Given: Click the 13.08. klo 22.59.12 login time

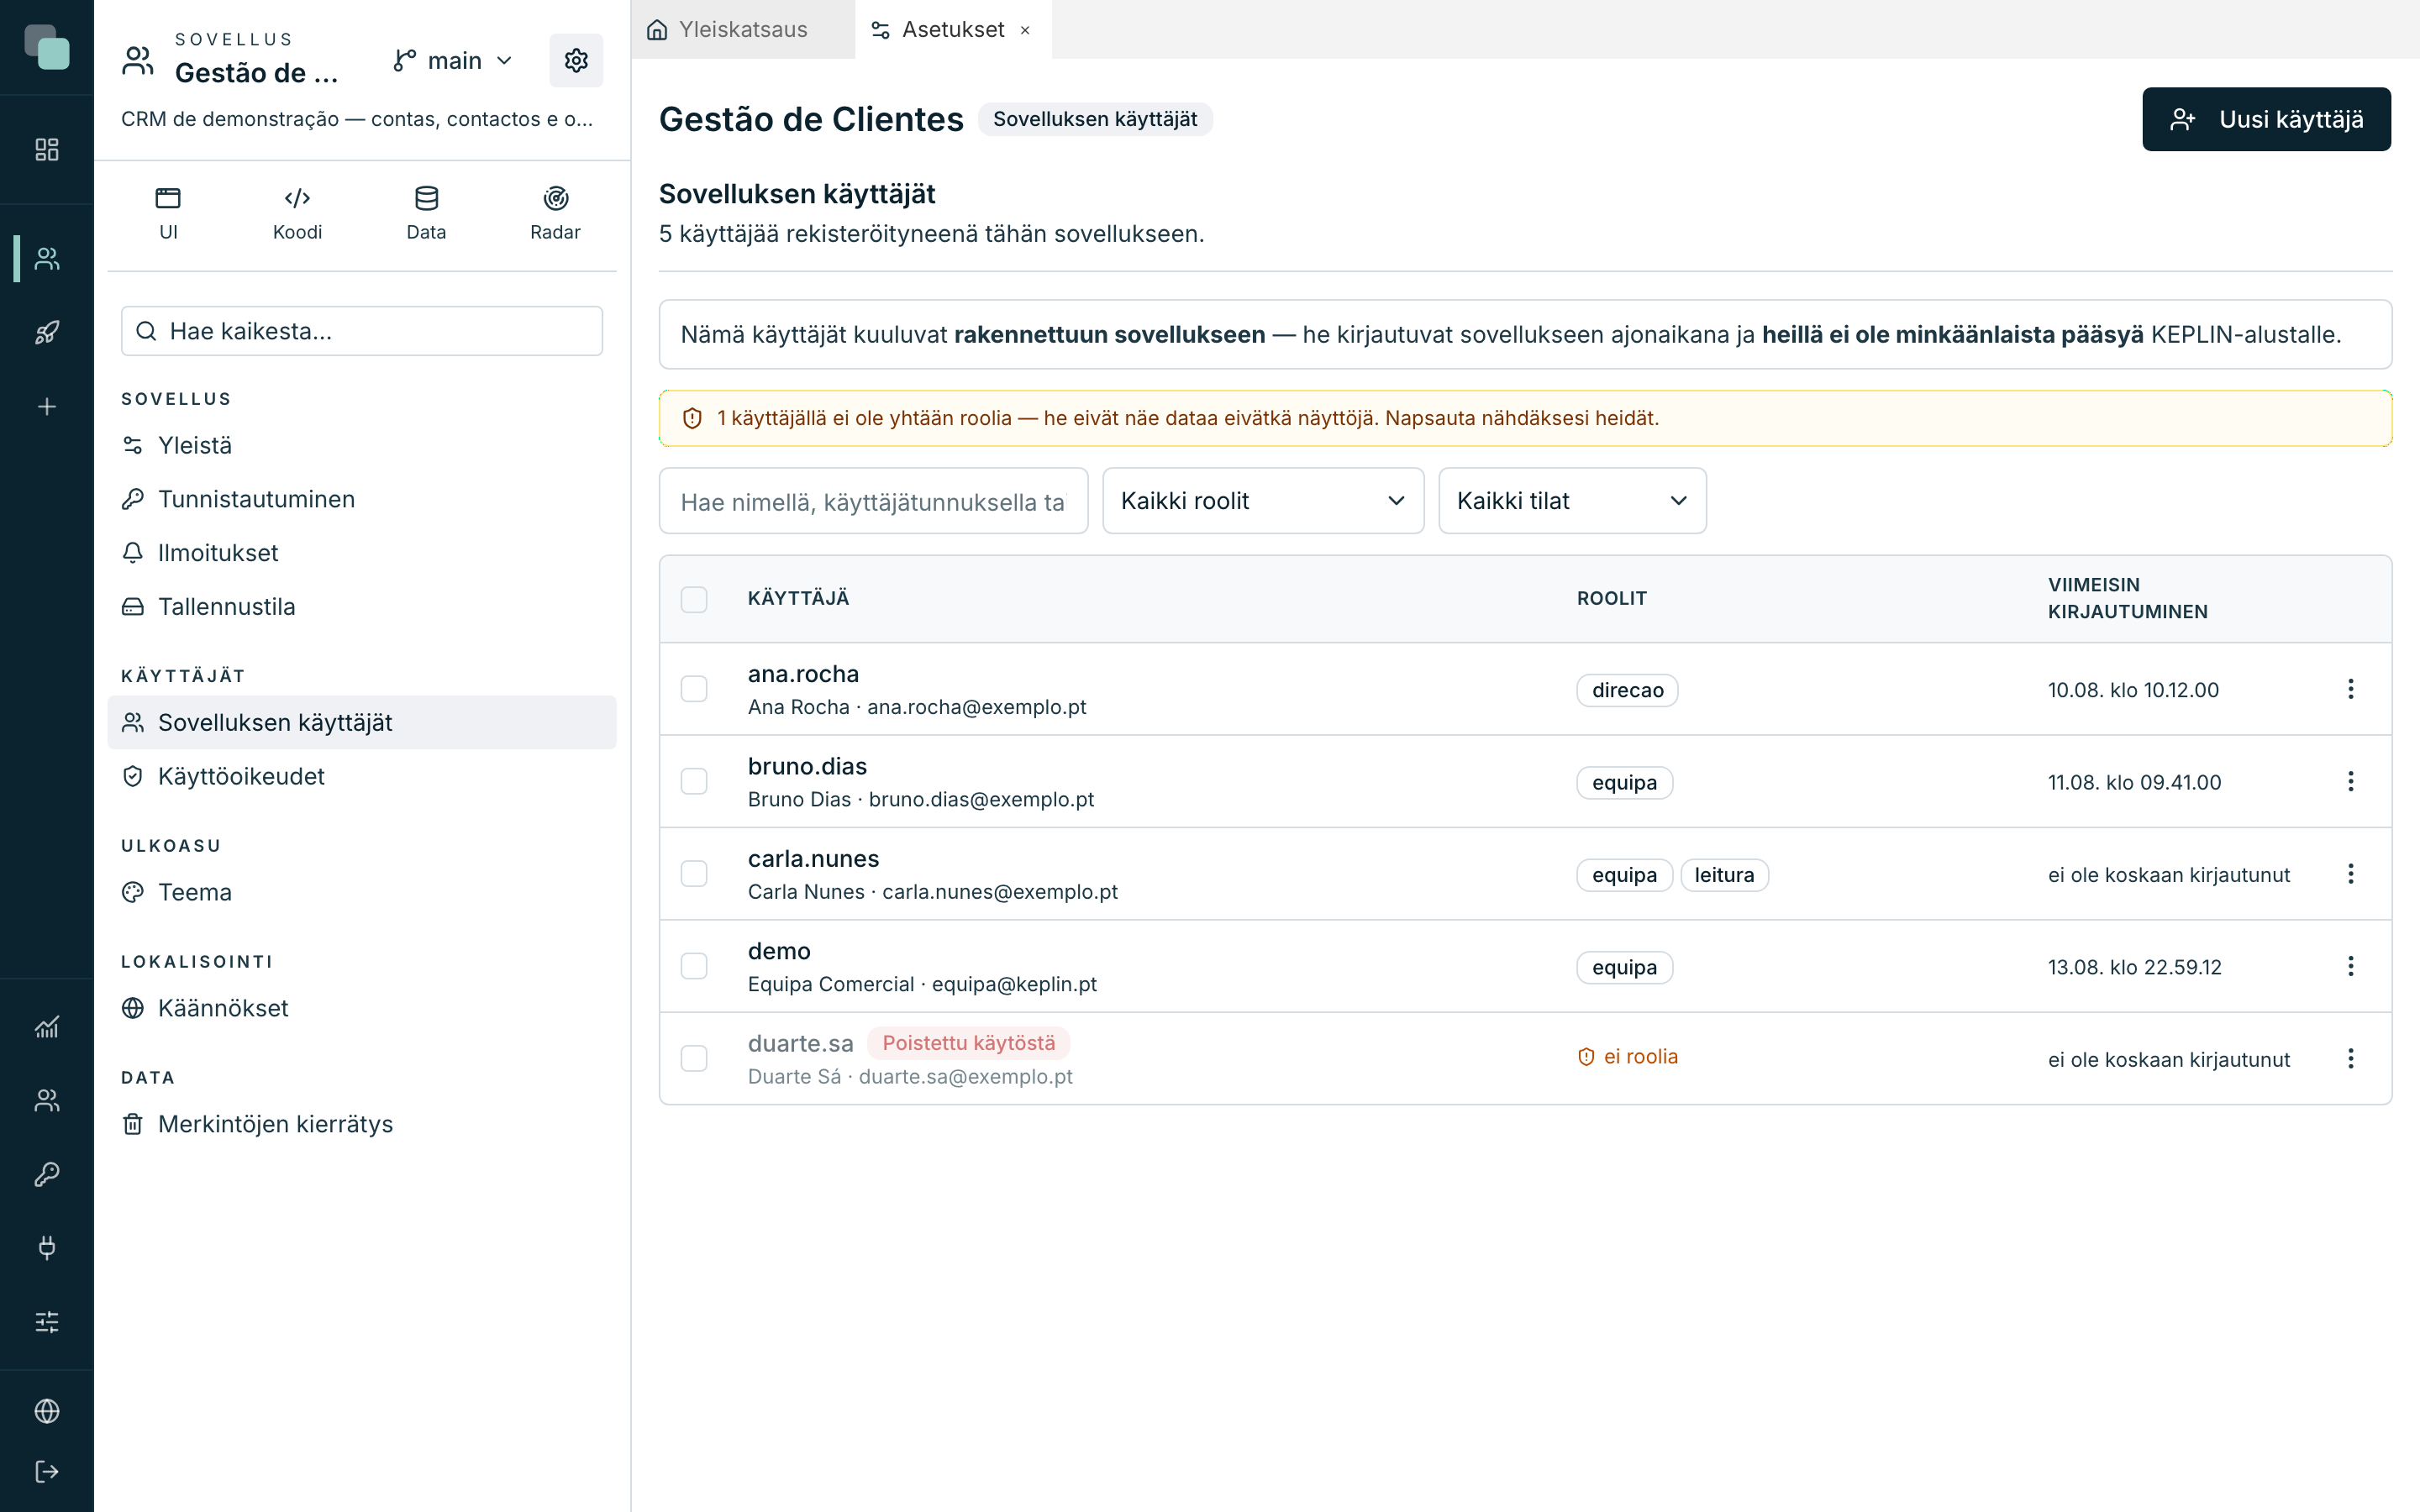Looking at the screenshot, I should [x=2134, y=967].
